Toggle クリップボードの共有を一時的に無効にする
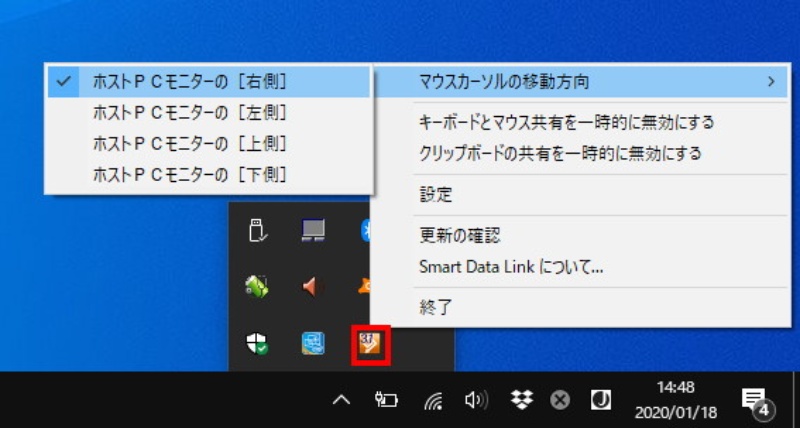 tap(581, 153)
